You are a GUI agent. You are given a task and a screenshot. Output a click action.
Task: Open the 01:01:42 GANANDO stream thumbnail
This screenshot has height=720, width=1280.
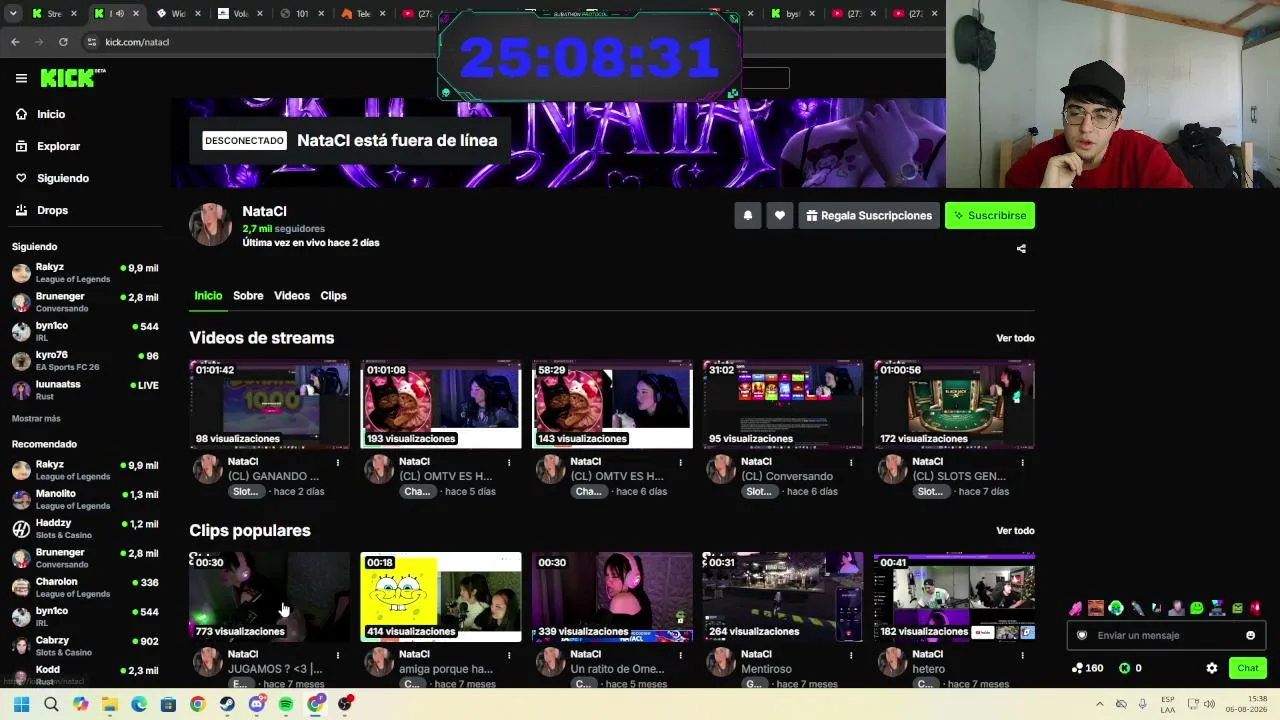[270, 404]
